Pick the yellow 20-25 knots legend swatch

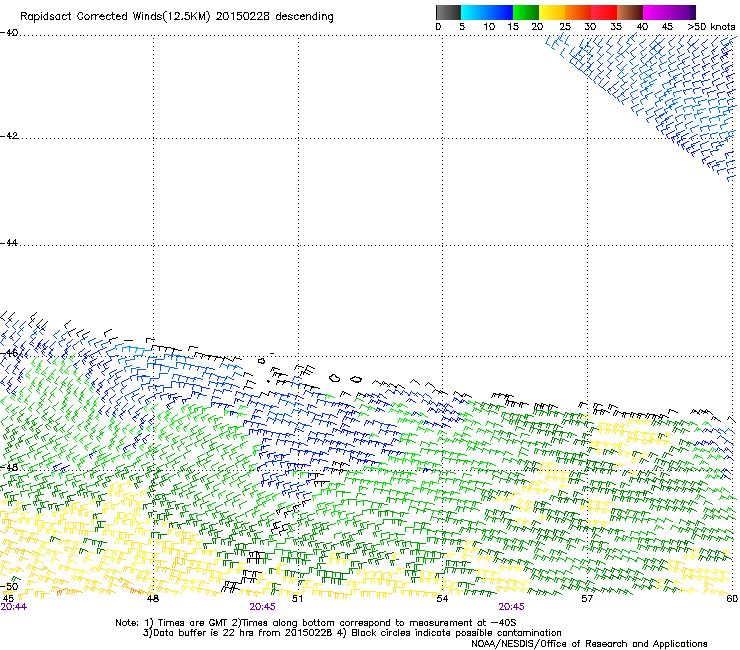[552, 12]
